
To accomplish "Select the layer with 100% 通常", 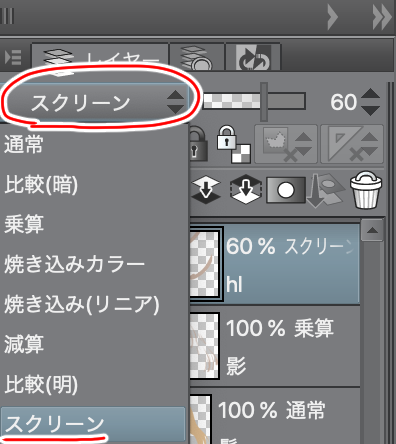I will (x=275, y=417).
